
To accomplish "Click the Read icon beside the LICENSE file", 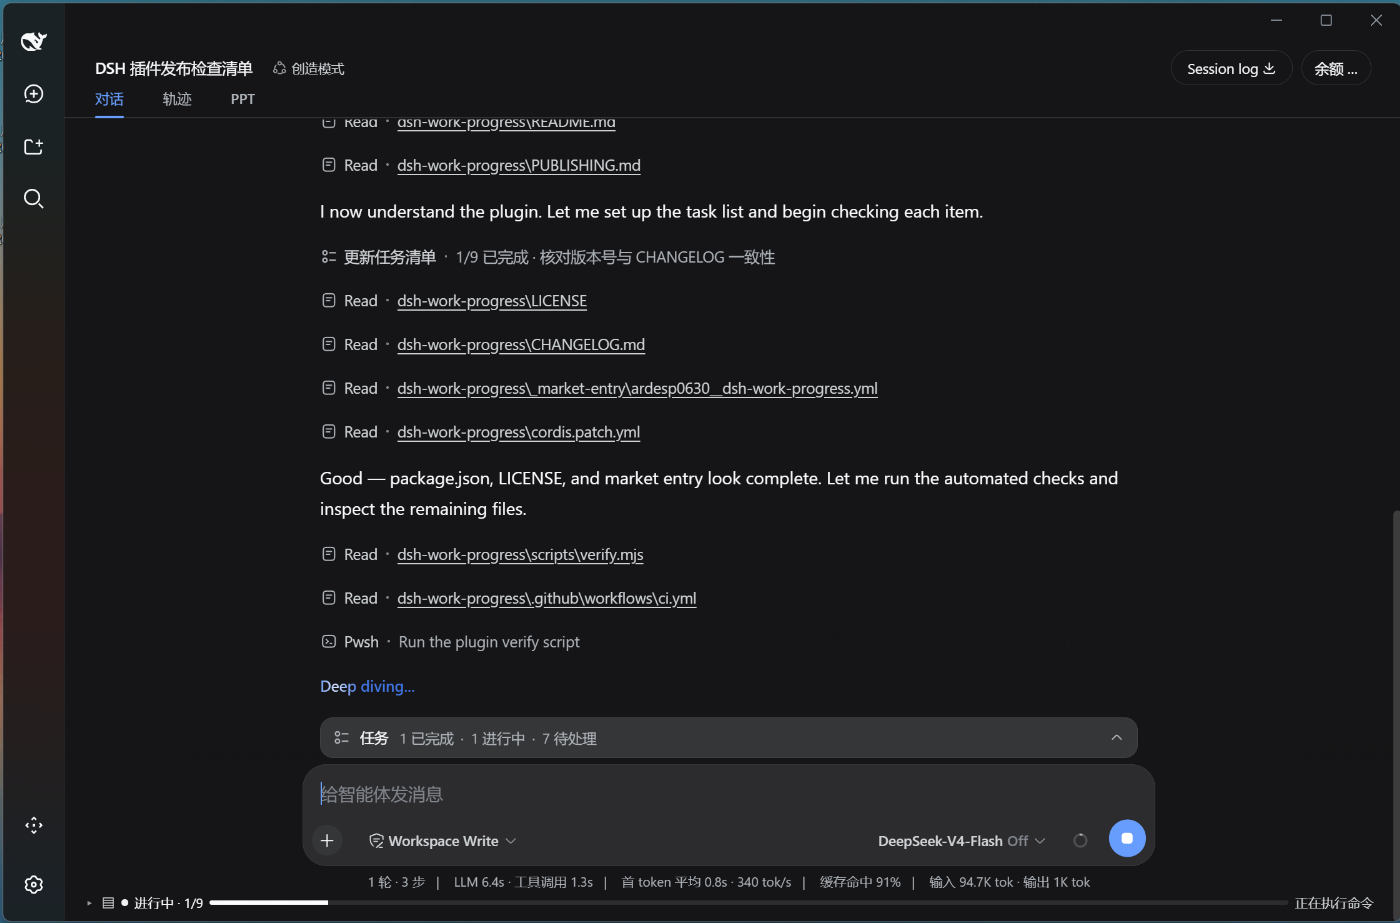I will [x=328, y=301].
